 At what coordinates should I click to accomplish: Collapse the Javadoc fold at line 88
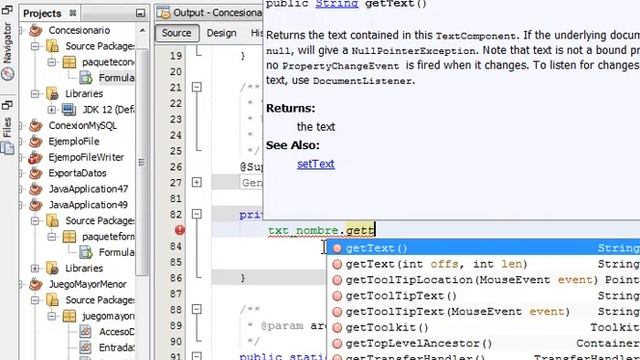coord(197,310)
